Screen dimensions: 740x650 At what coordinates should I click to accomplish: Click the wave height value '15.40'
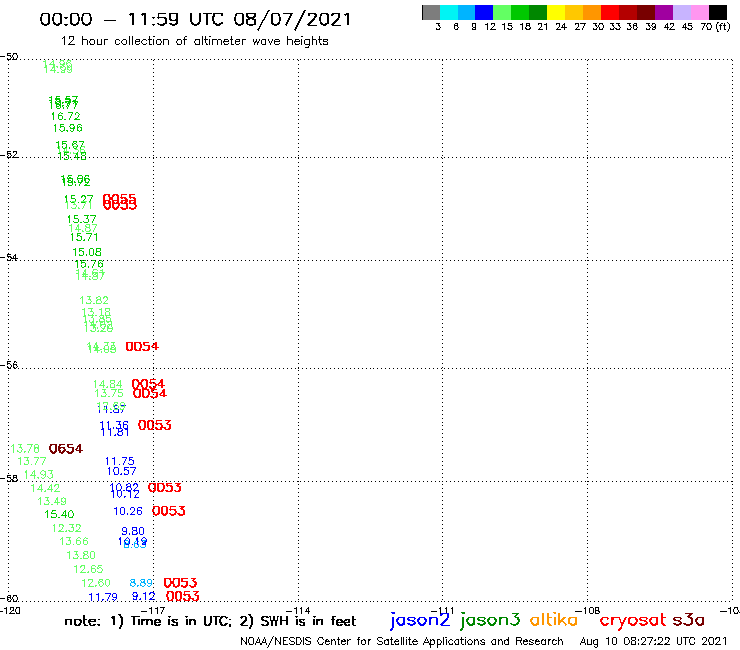(x=59, y=515)
